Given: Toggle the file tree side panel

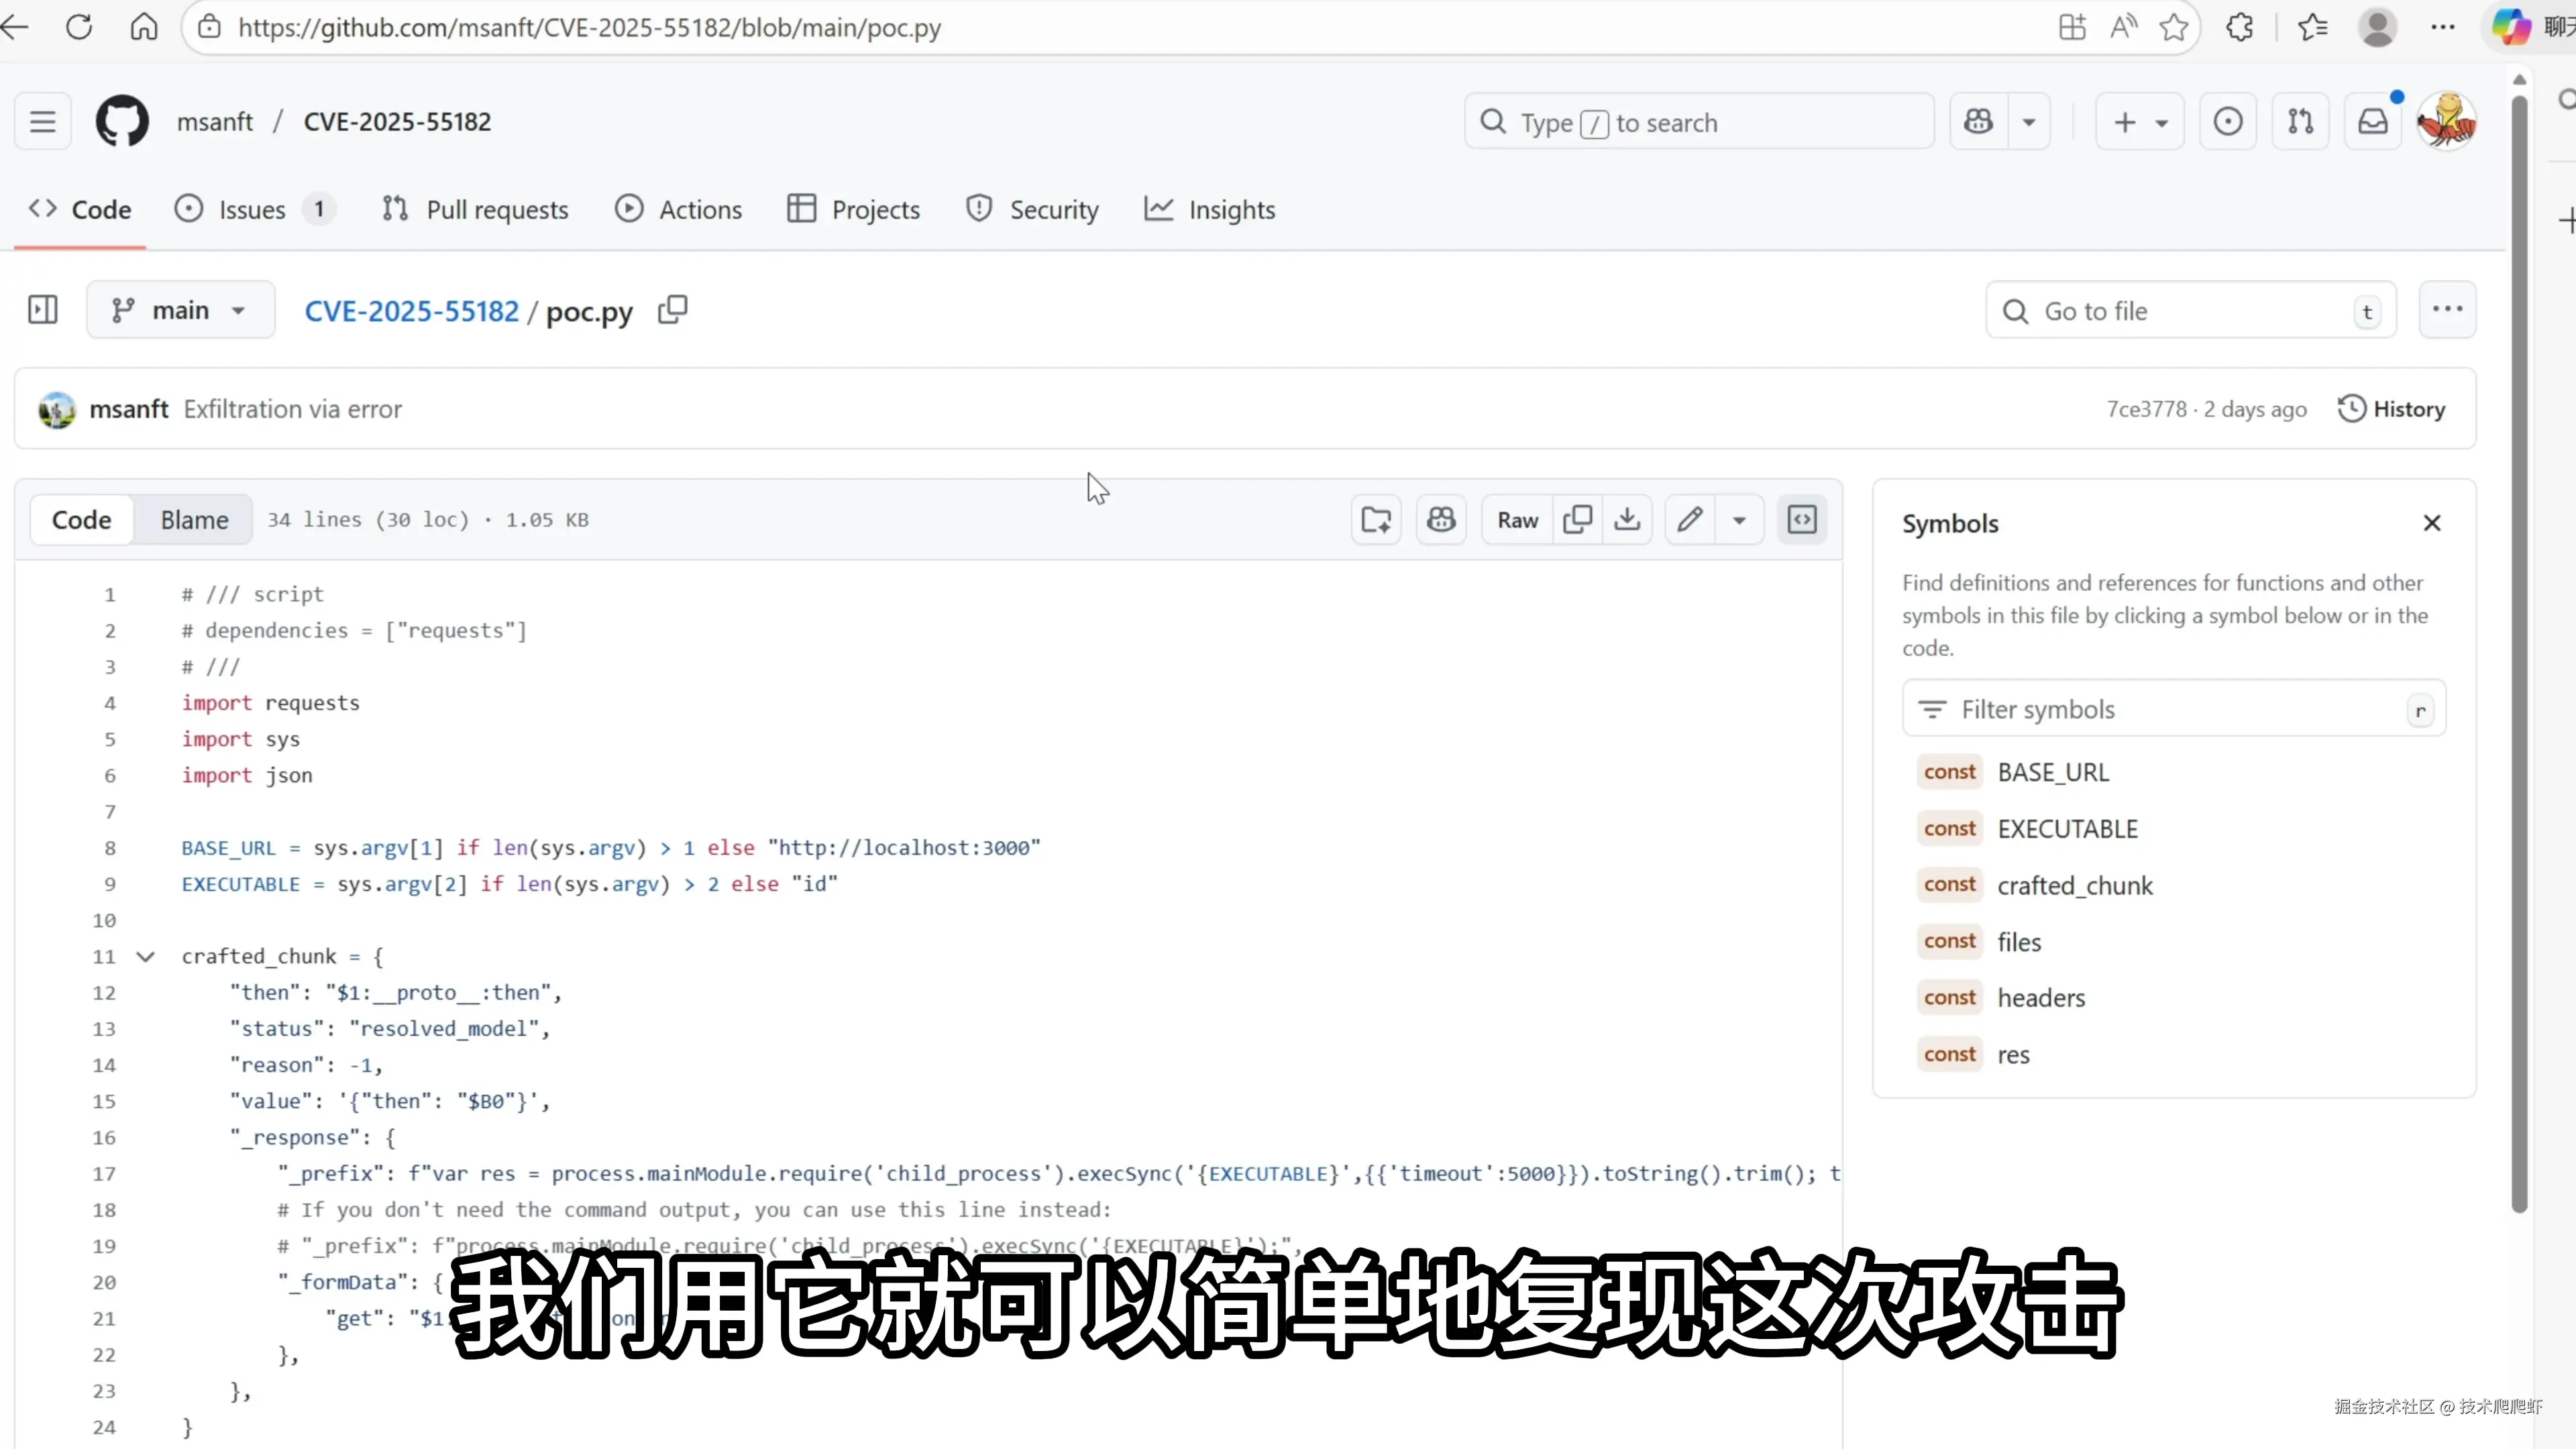Looking at the screenshot, I should 43,310.
